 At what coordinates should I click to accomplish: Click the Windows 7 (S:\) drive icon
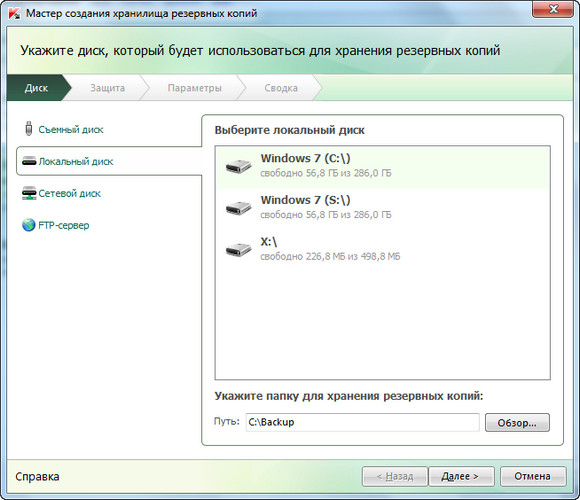pyautogui.click(x=239, y=207)
